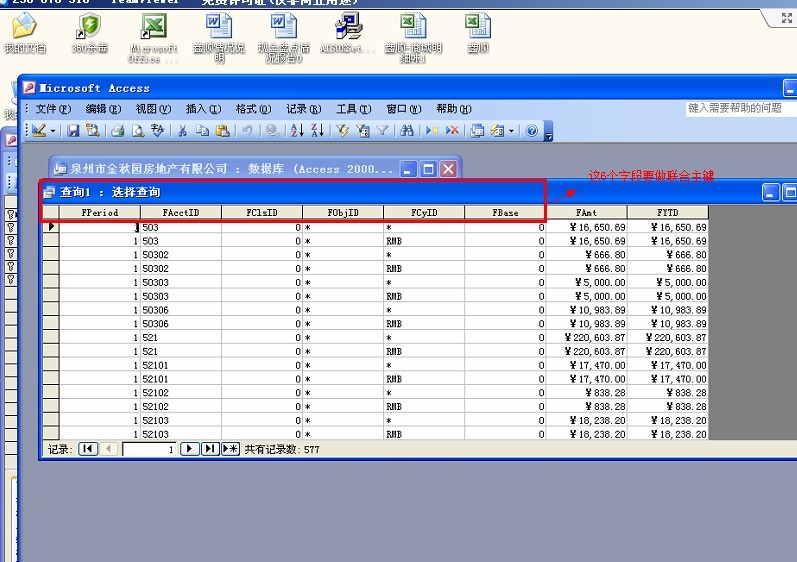Click the 查询1 window title icon

point(49,193)
